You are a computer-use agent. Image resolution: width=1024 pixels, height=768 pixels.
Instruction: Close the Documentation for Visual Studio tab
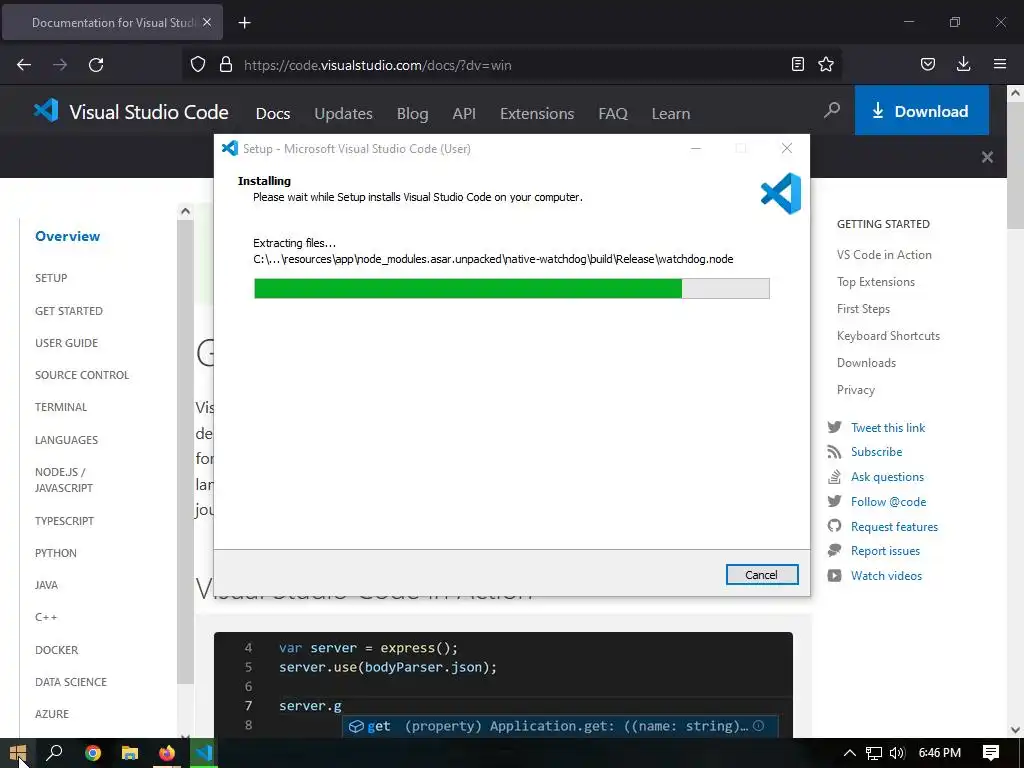[207, 22]
